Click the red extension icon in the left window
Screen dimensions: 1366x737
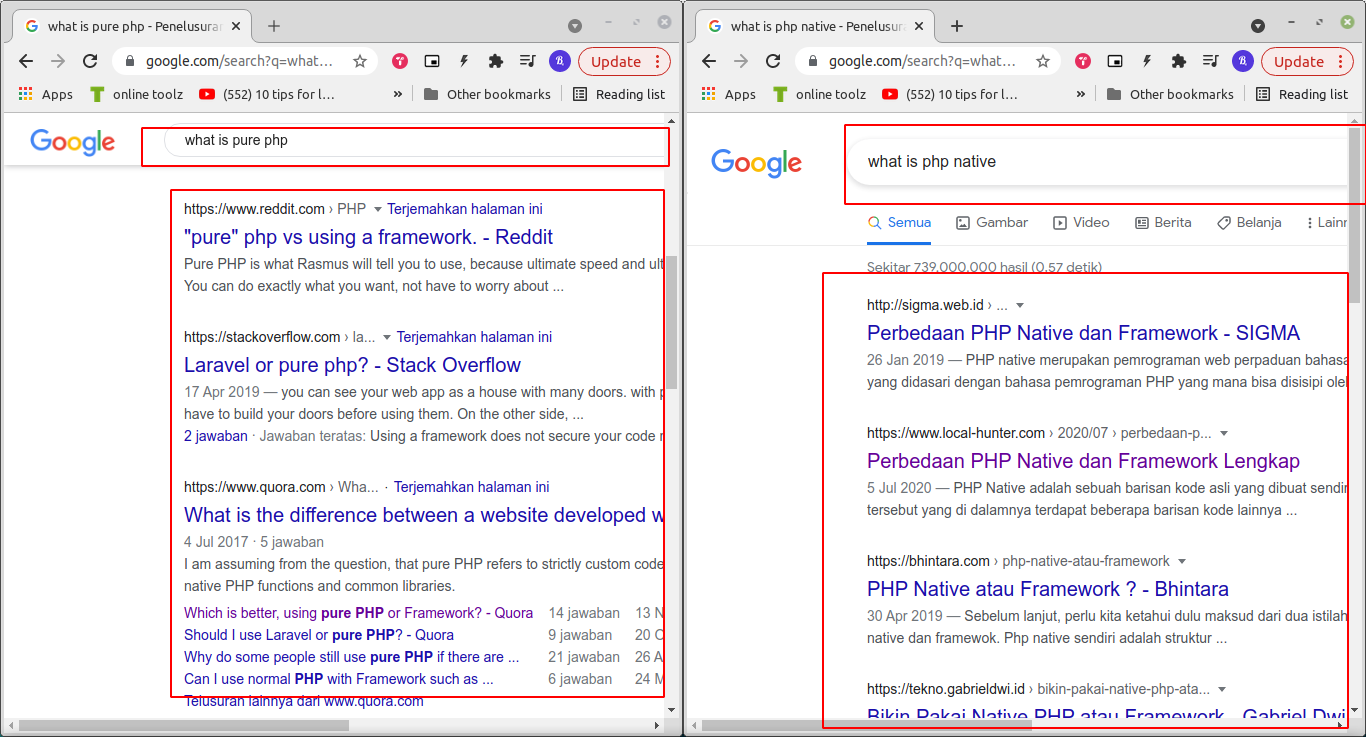[400, 61]
